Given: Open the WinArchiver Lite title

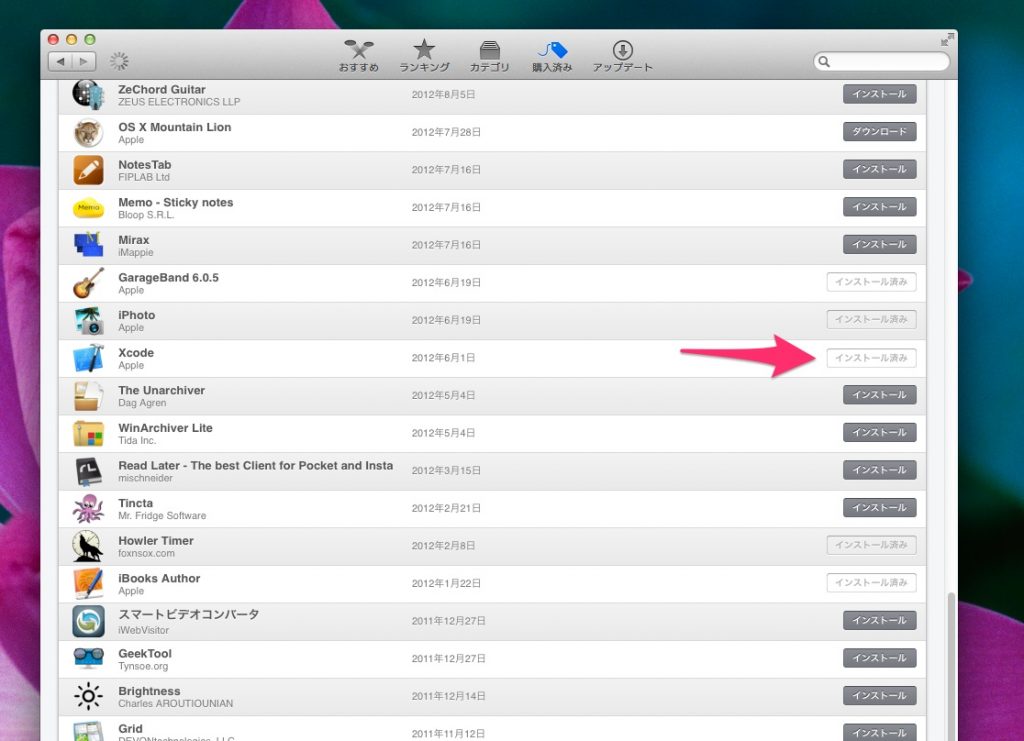Looking at the screenshot, I should [165, 428].
